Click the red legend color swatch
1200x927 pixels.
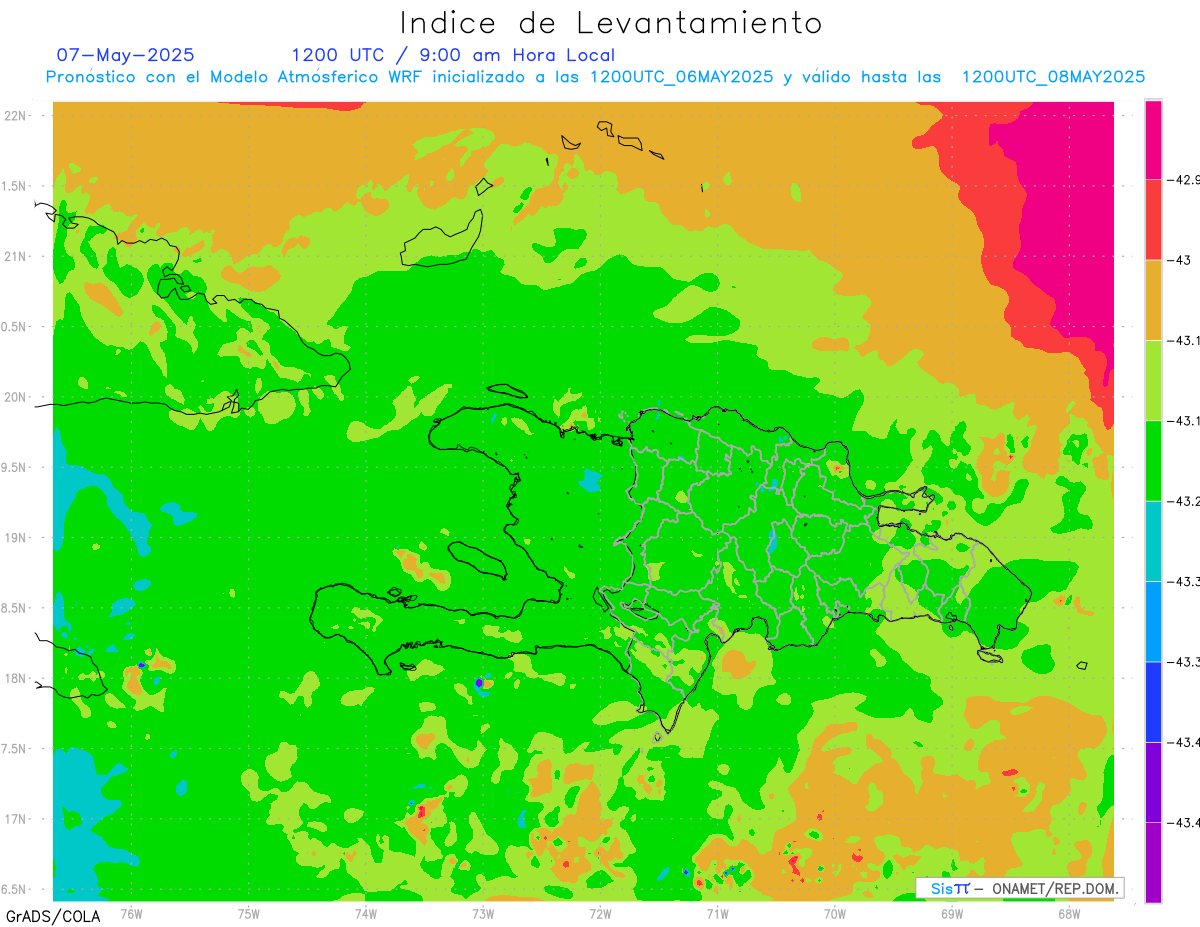pyautogui.click(x=1153, y=220)
